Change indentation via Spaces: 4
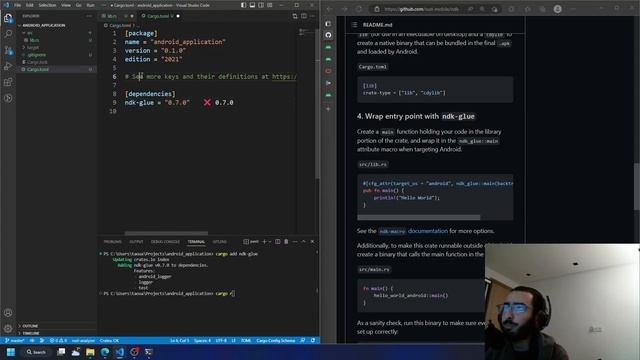 point(202,340)
